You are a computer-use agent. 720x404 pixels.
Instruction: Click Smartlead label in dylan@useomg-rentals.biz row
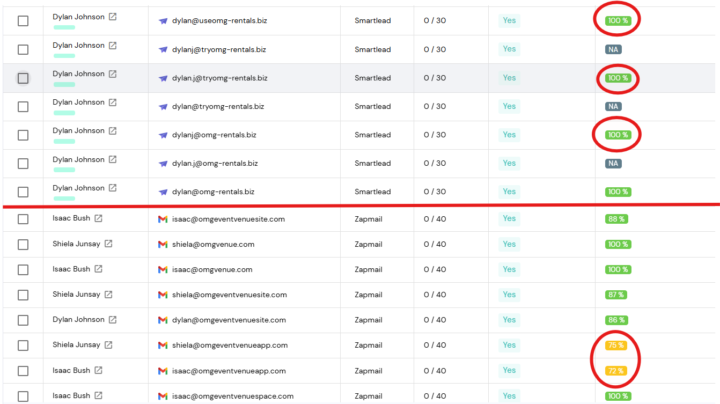[x=372, y=21]
